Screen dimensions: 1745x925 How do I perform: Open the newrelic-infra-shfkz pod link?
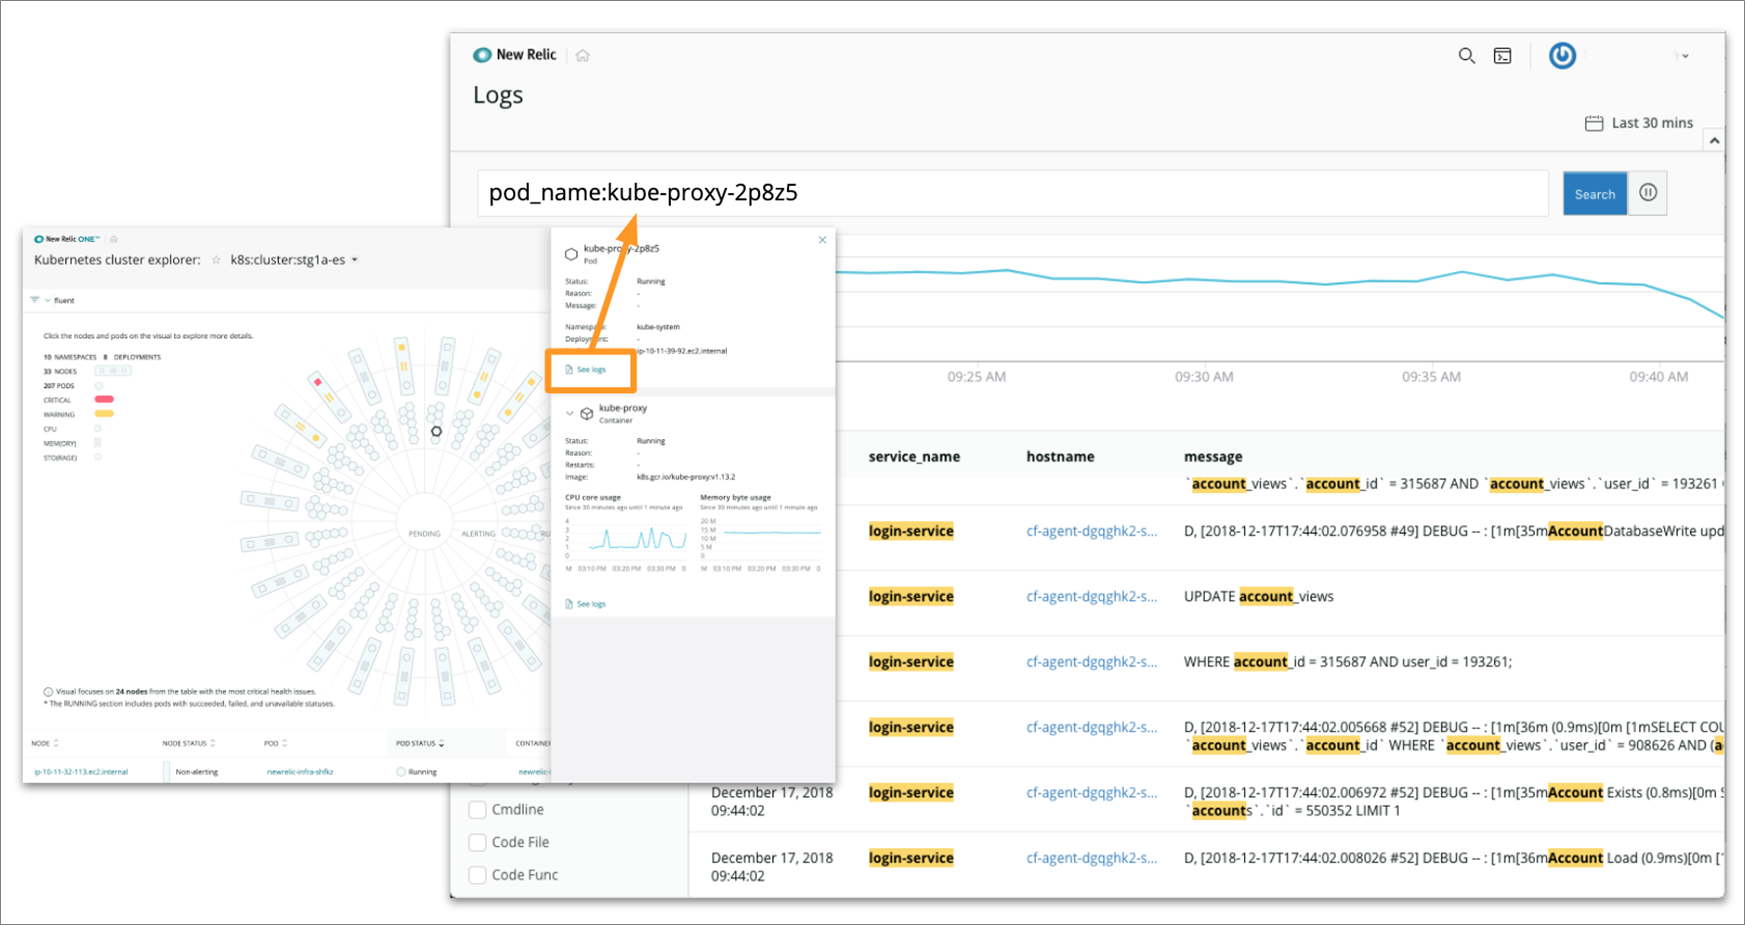click(x=300, y=772)
